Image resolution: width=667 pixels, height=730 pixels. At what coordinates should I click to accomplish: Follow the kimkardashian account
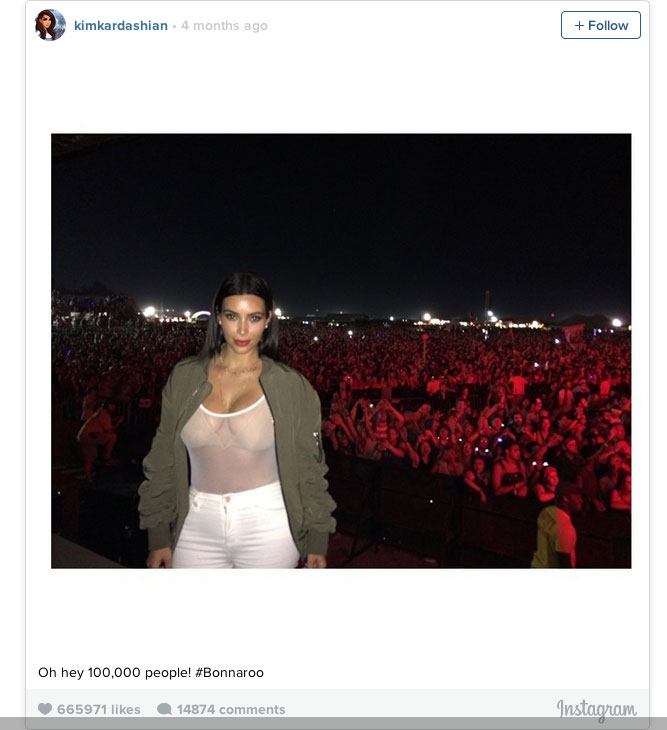tap(600, 25)
